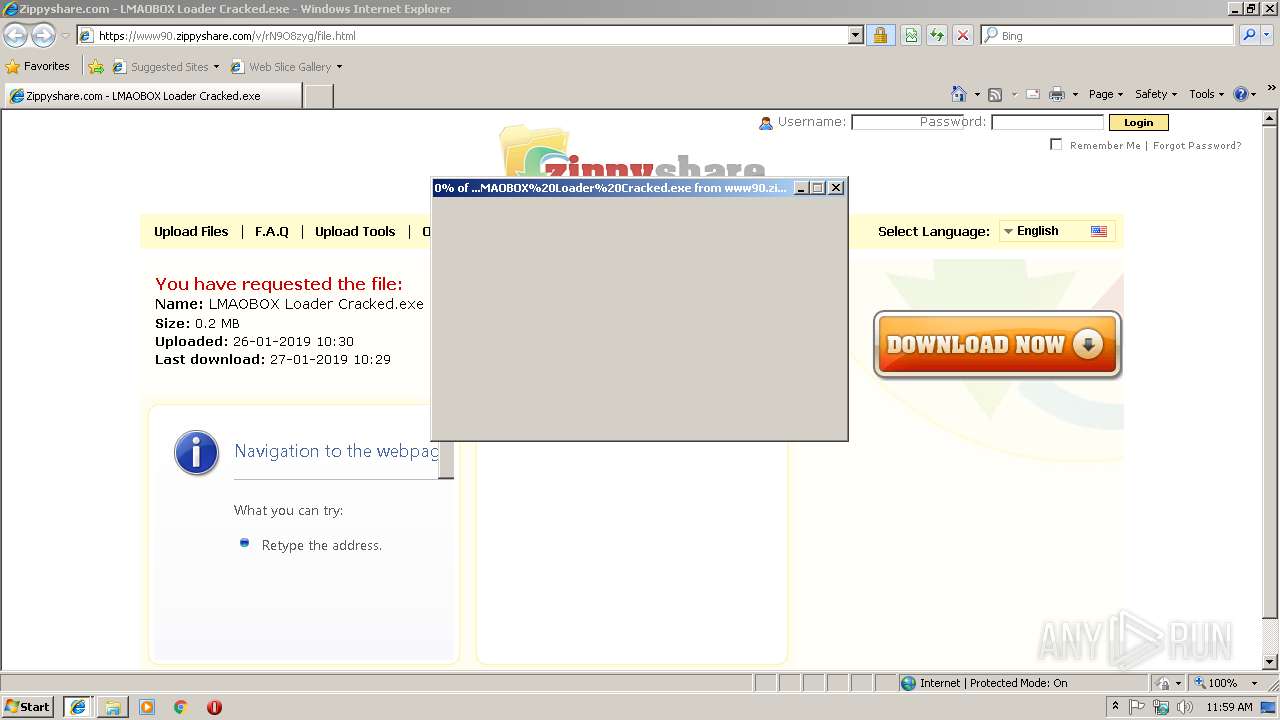
Task: Click the blue Help question mark icon
Action: pos(1241,94)
